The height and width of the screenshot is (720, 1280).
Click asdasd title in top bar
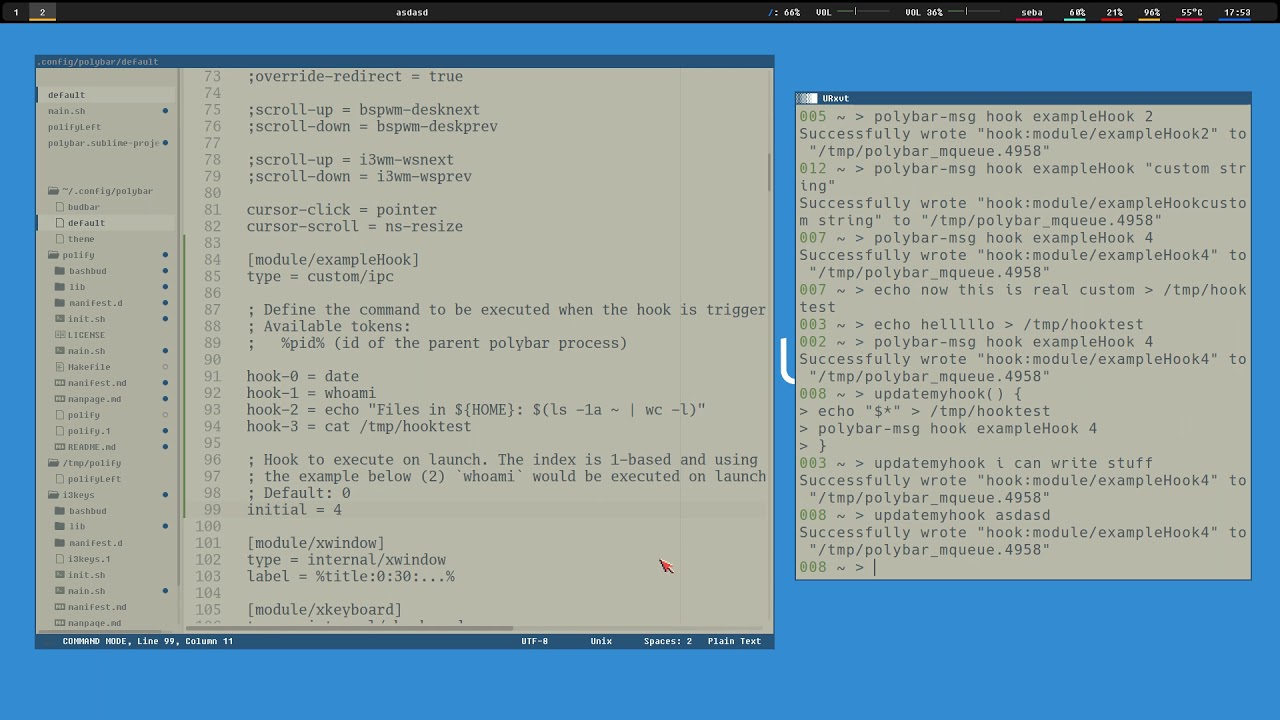pos(412,12)
